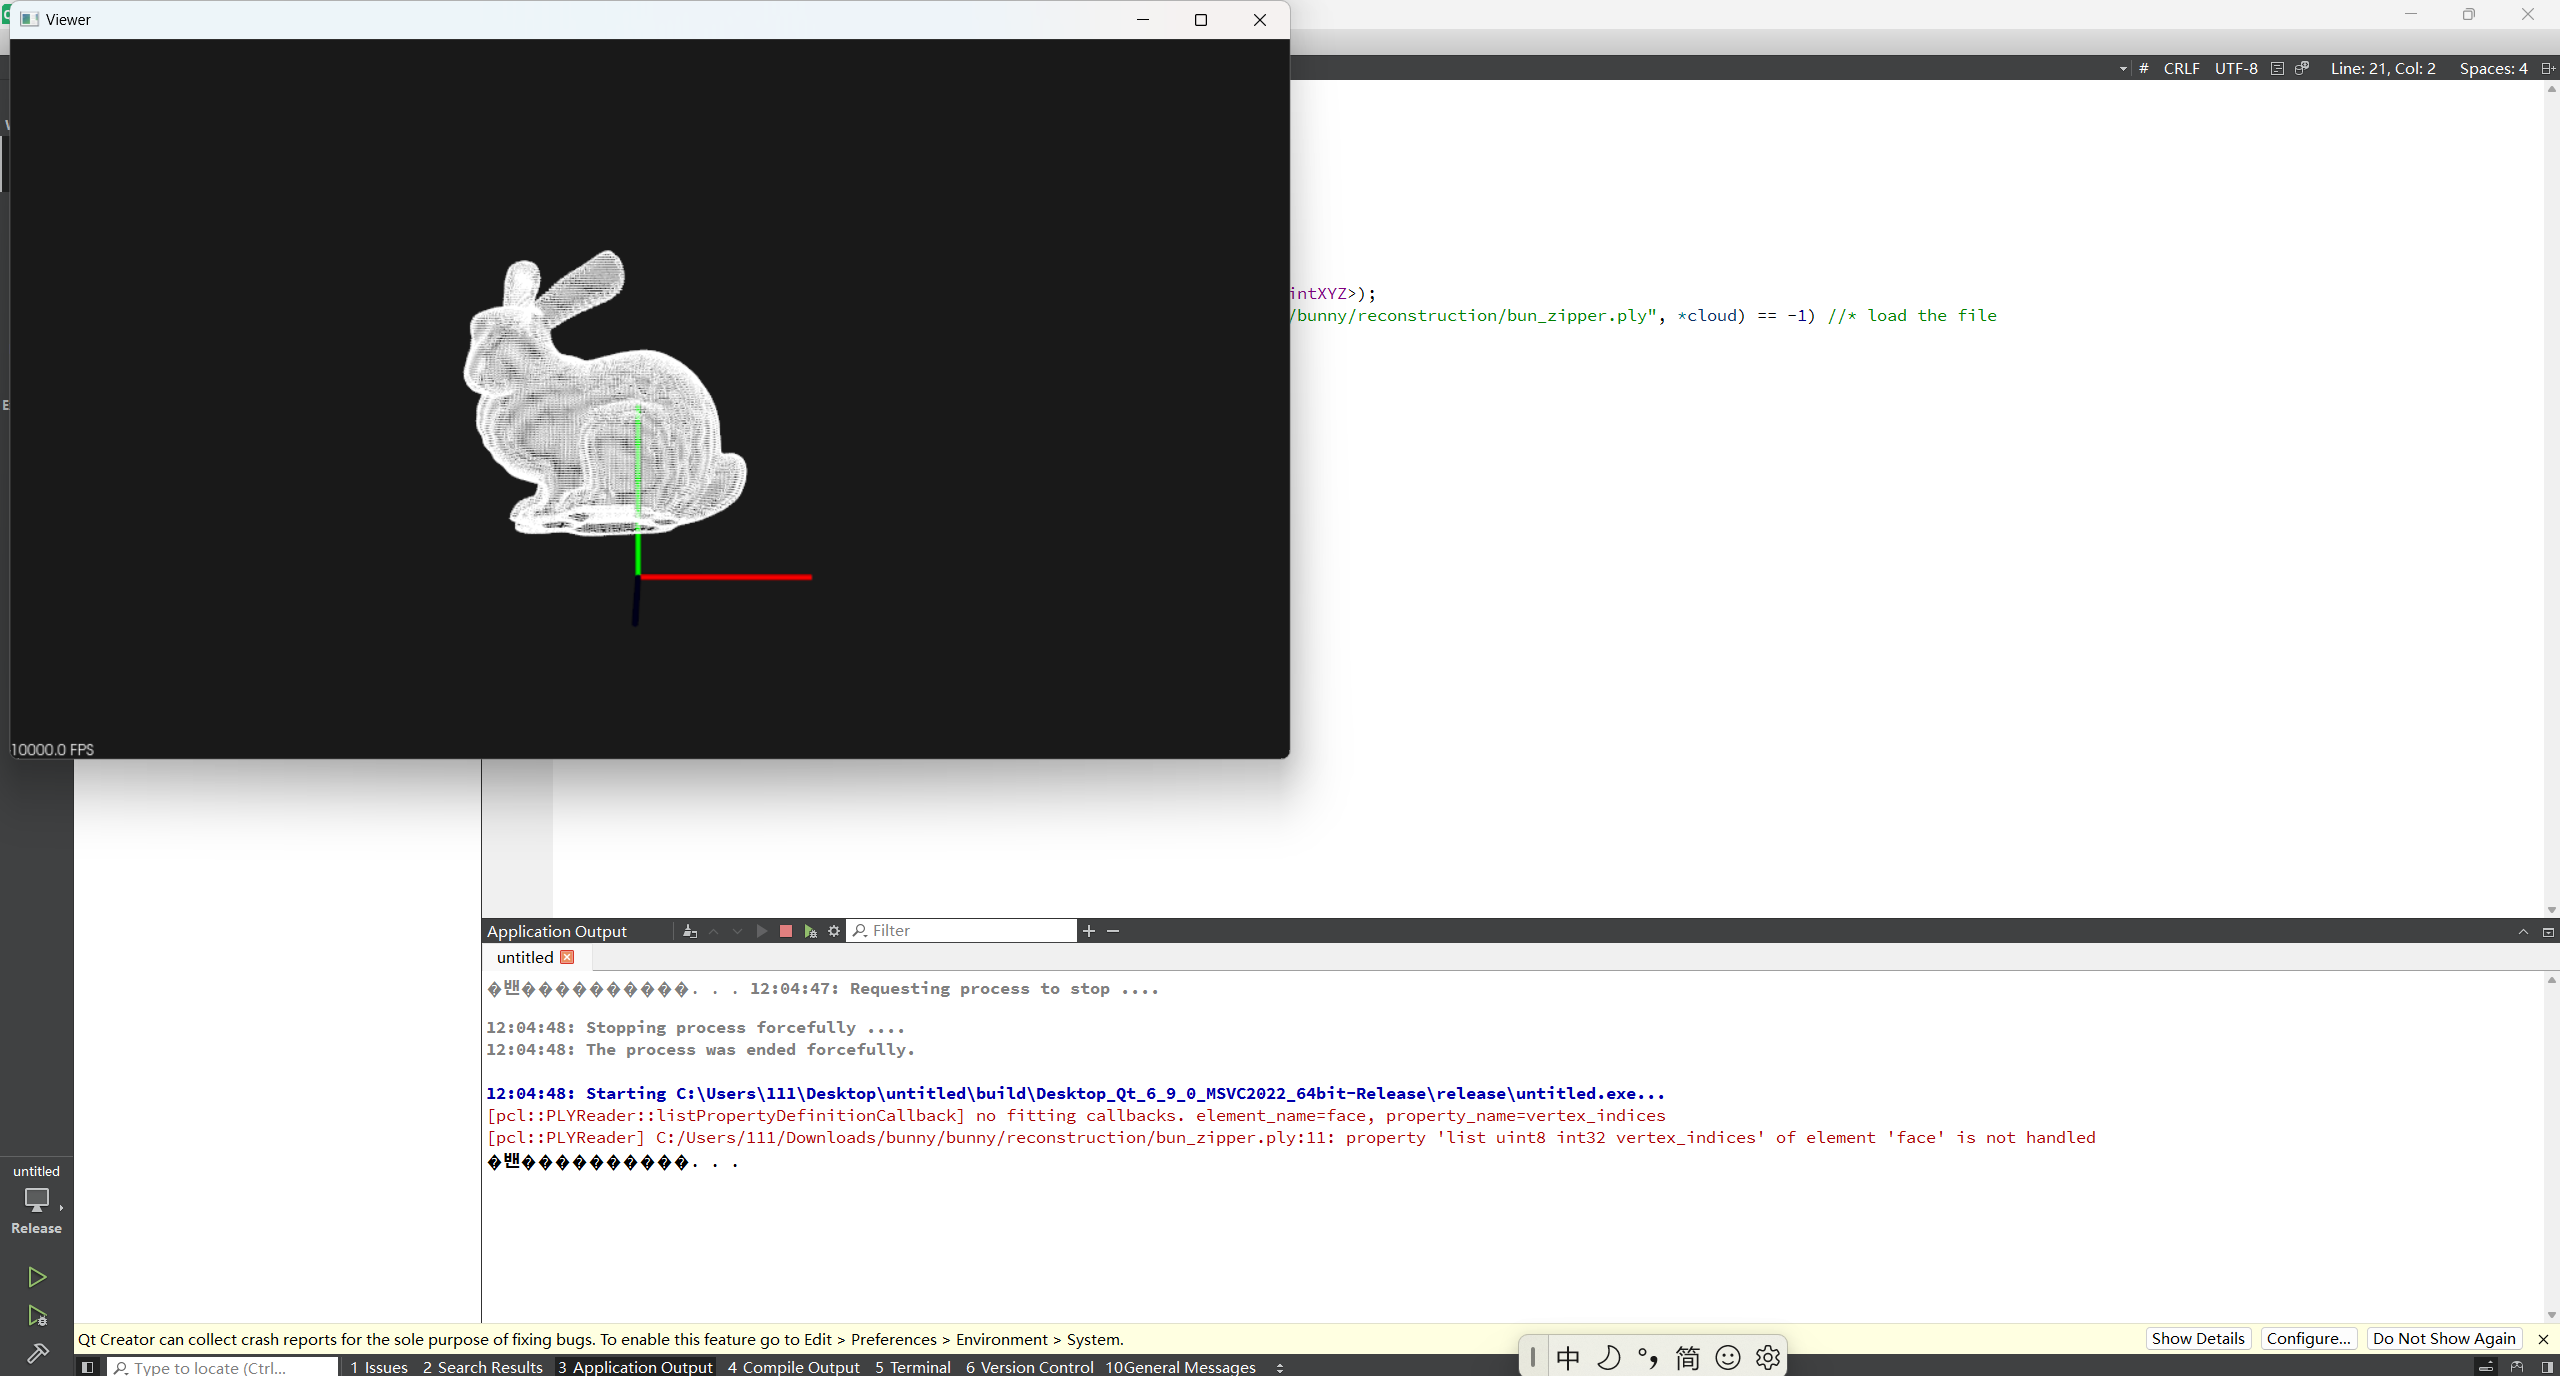Stop the running process with red square

click(786, 931)
